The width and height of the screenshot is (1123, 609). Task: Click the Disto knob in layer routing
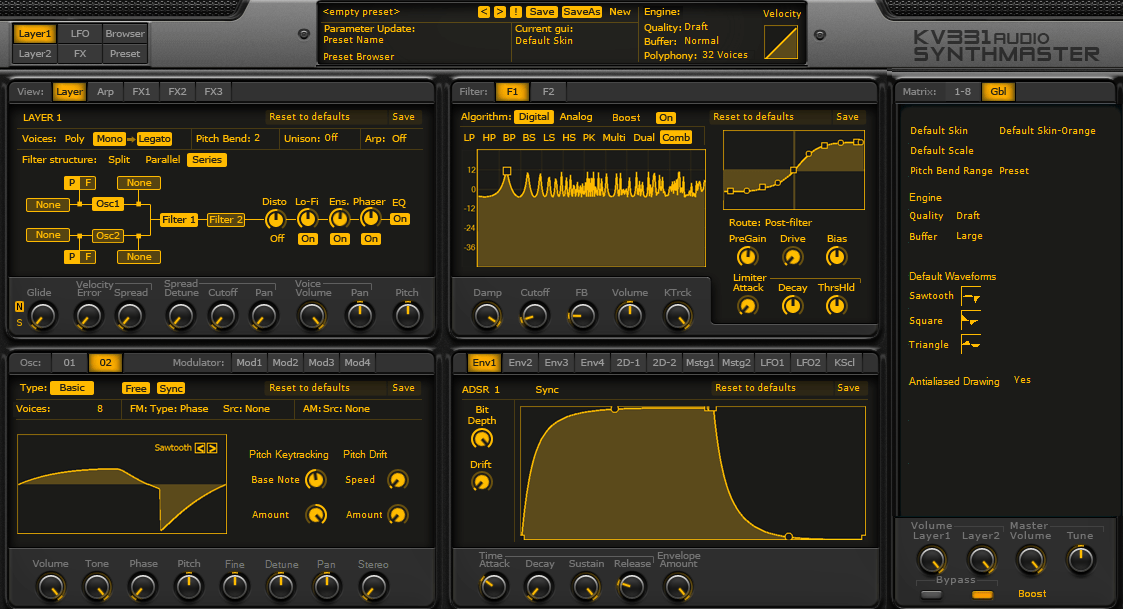tap(275, 219)
